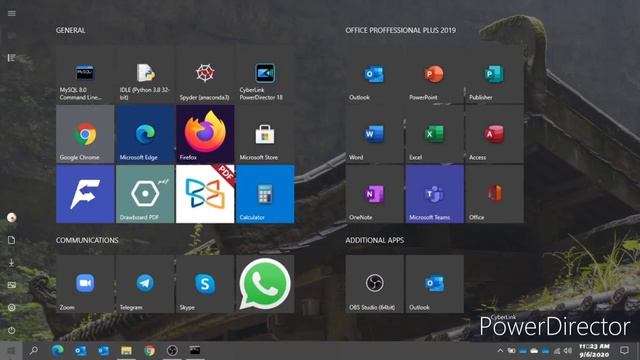Open the Power options button
640x360 pixels.
[11, 330]
